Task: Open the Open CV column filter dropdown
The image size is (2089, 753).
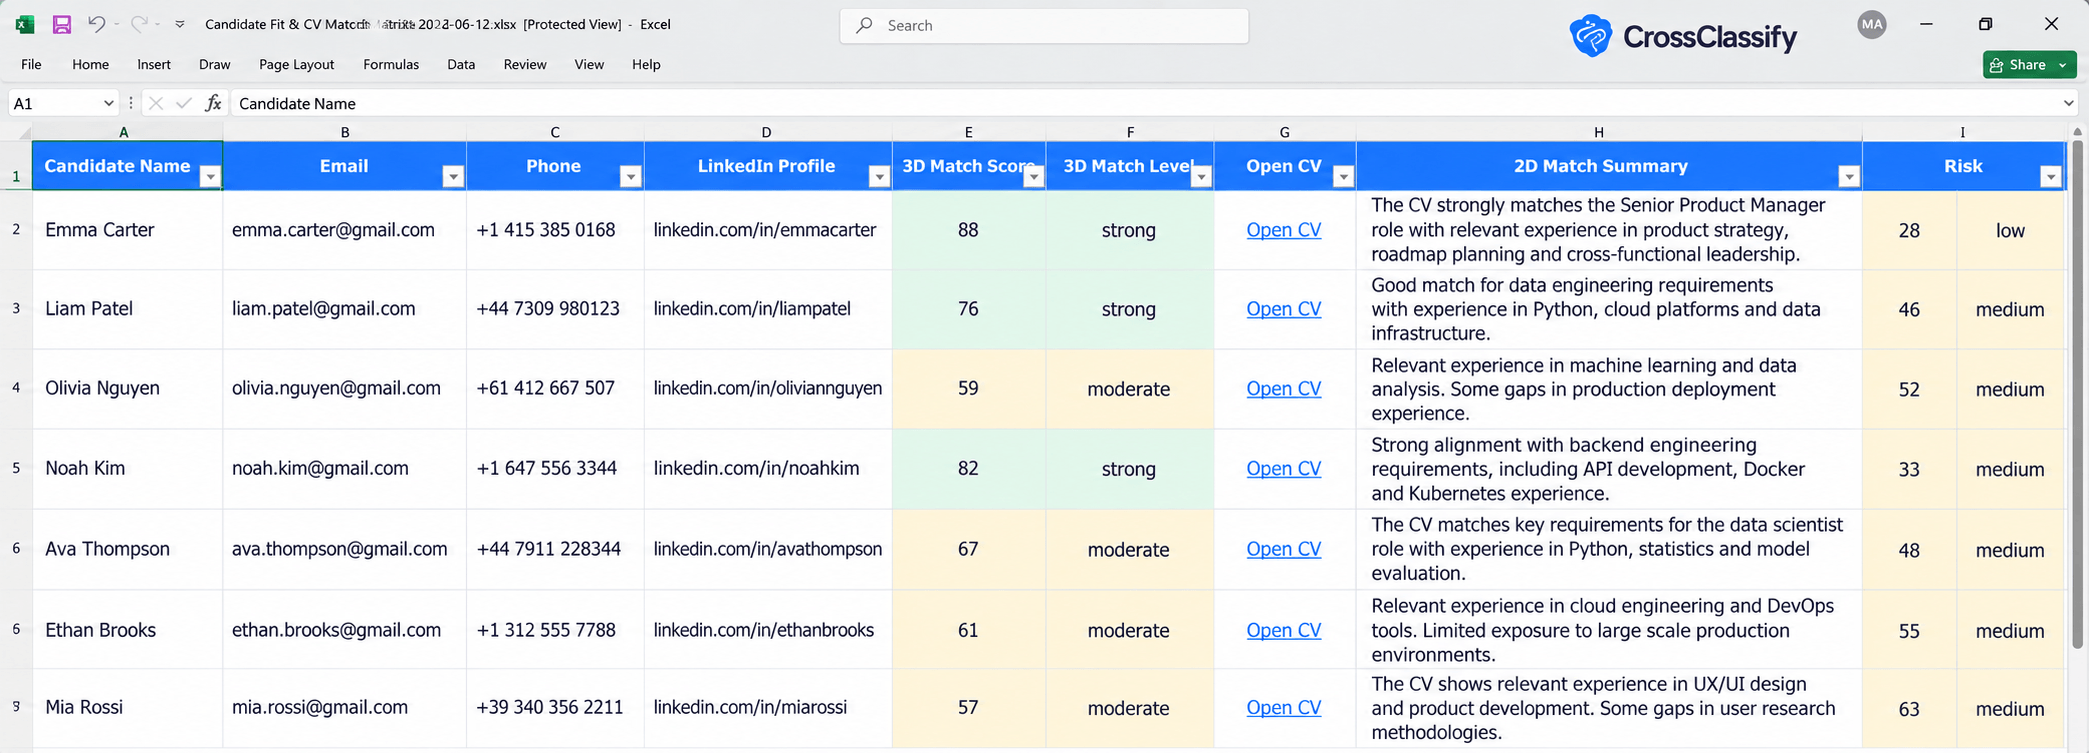Action: click(x=1344, y=177)
